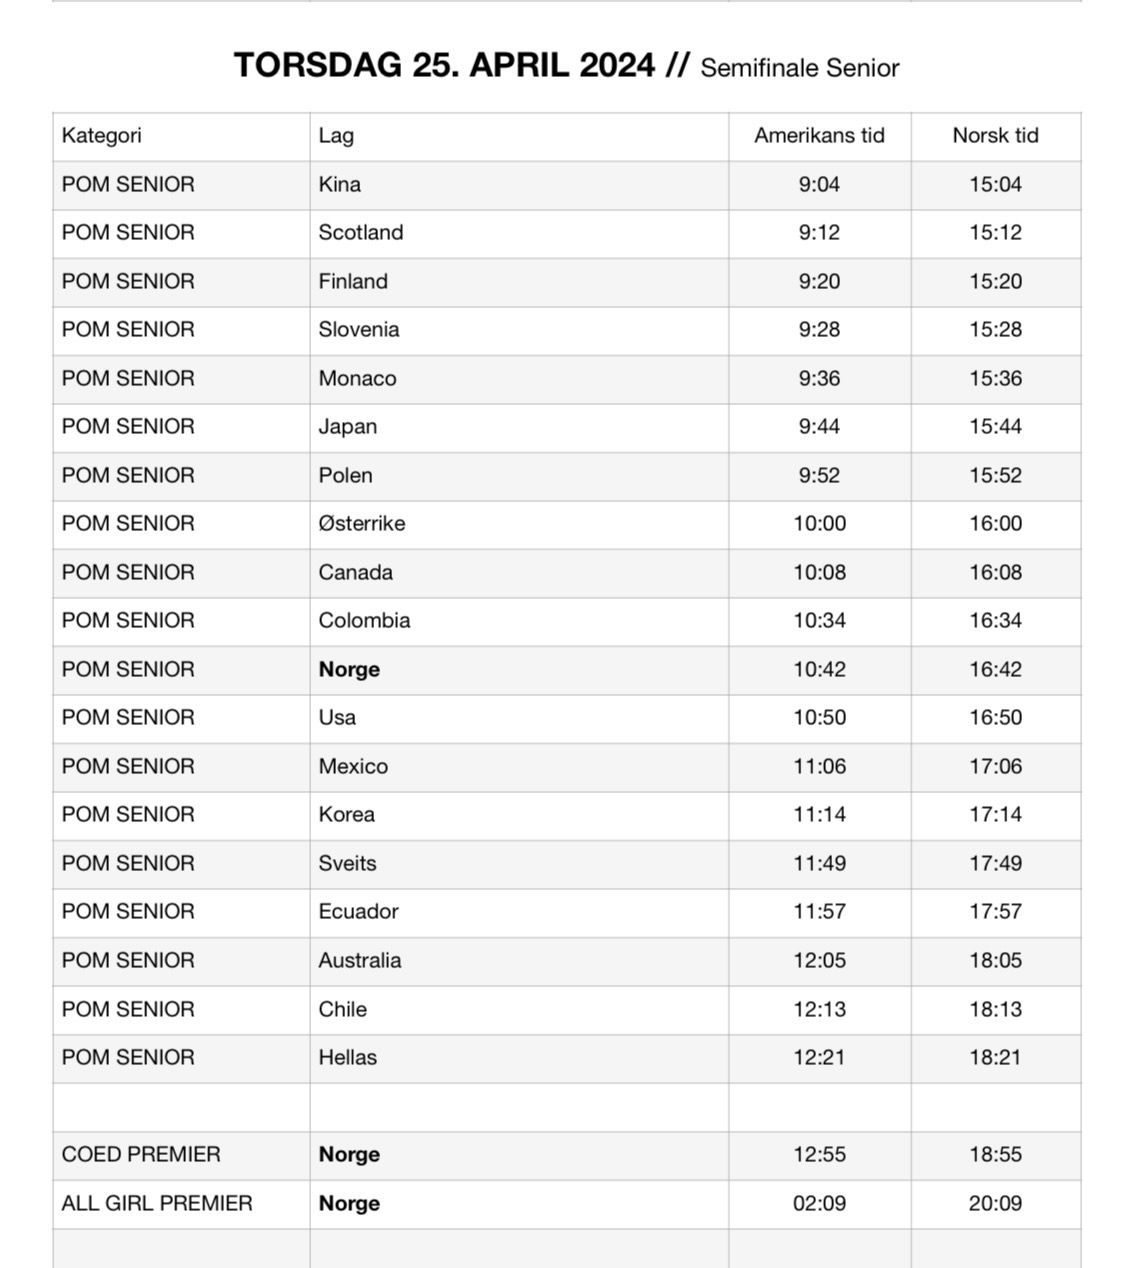Select the 10:42 Amerikans tid cell
The width and height of the screenshot is (1131, 1268).
click(819, 670)
